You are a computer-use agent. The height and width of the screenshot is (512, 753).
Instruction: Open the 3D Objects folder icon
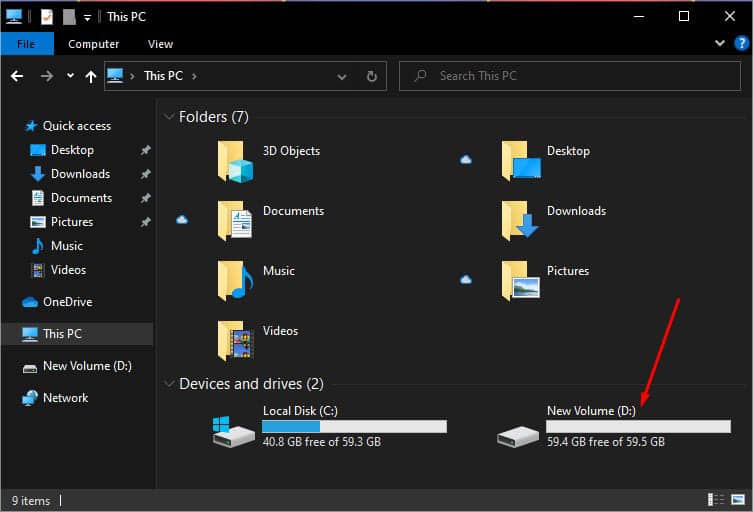pyautogui.click(x=235, y=162)
